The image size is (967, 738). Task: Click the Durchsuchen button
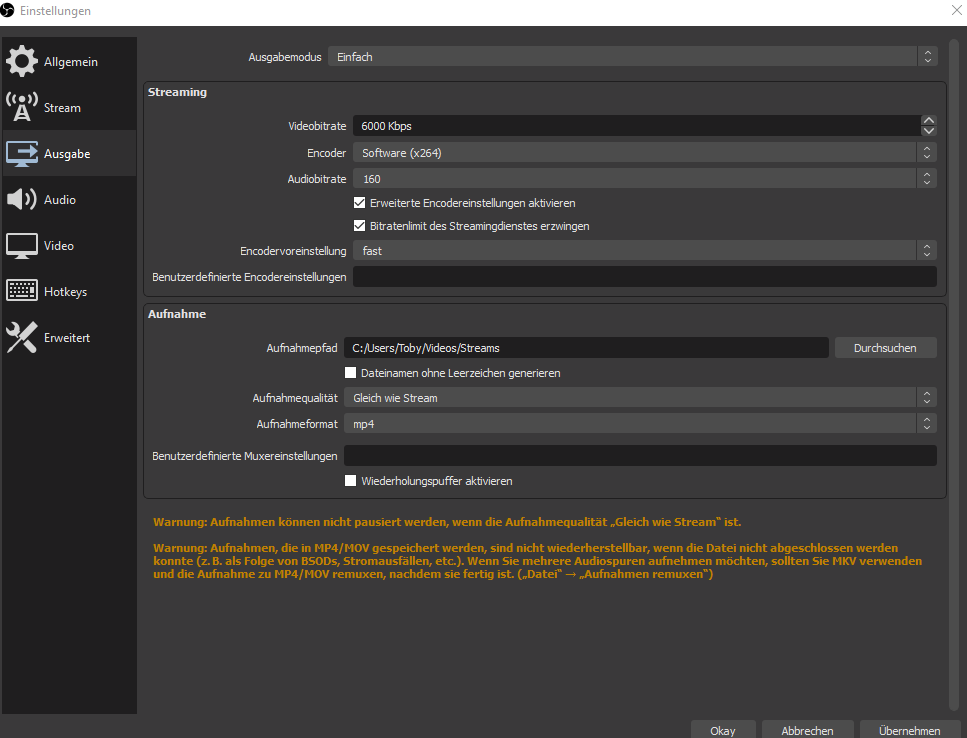(x=885, y=347)
